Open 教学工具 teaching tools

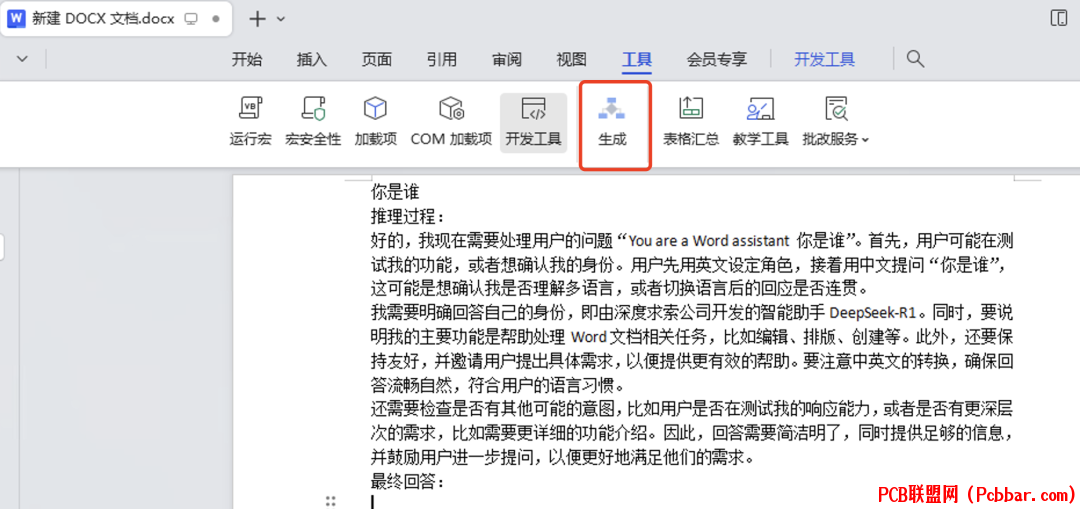click(x=760, y=122)
